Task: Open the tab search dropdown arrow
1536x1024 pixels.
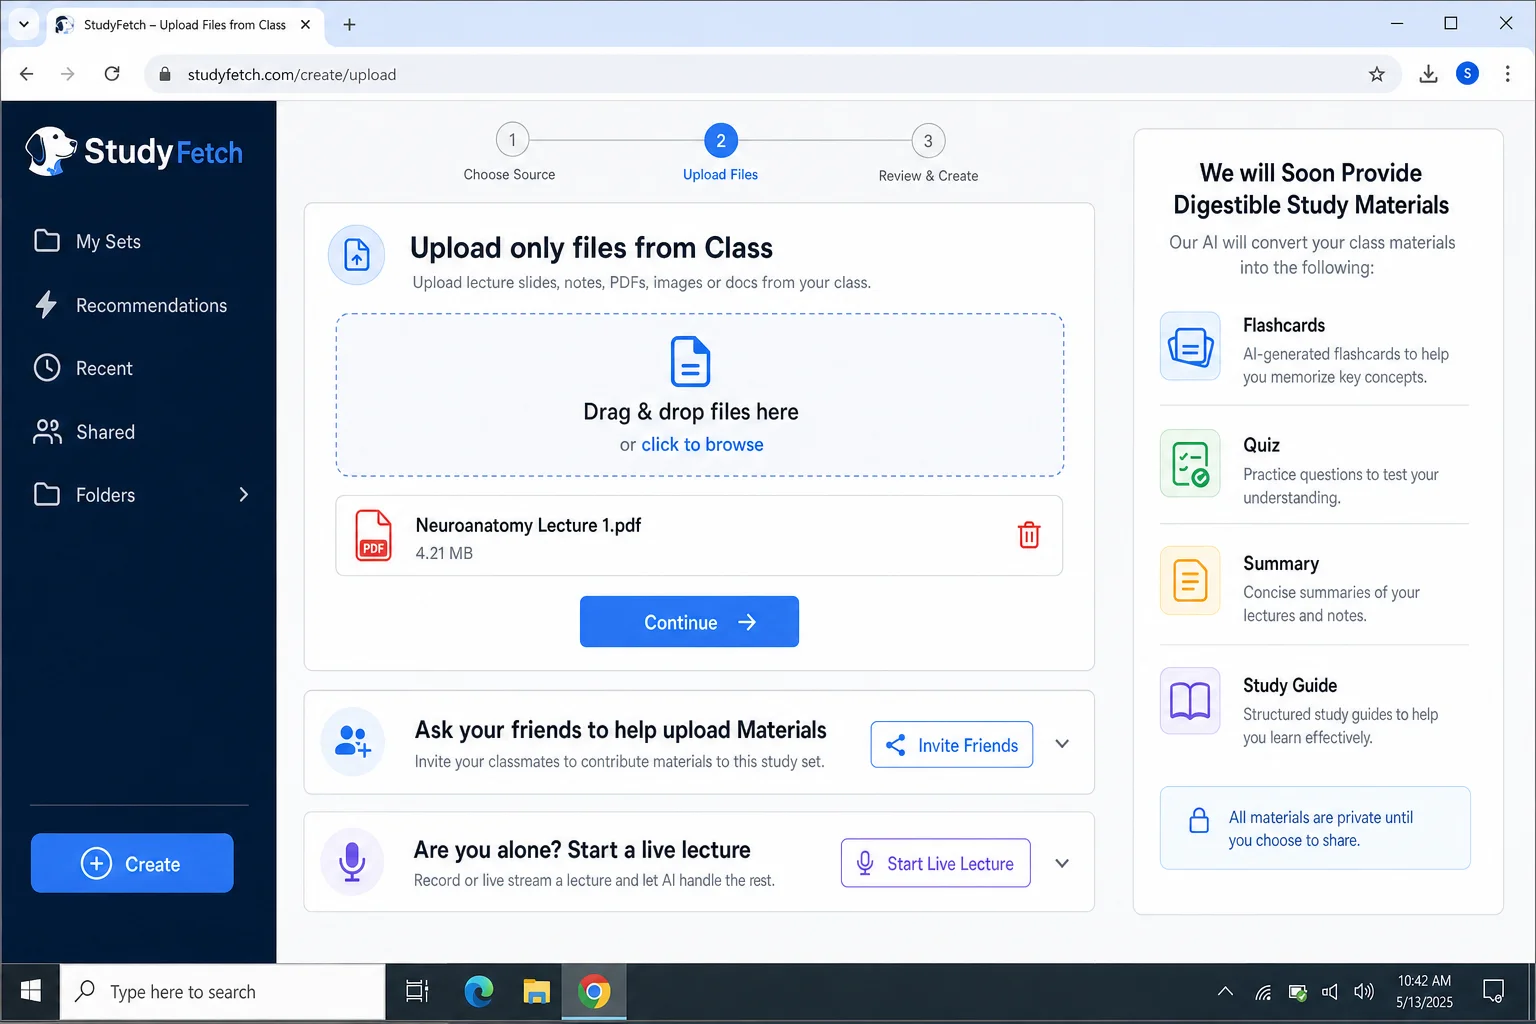Action: 24,25
